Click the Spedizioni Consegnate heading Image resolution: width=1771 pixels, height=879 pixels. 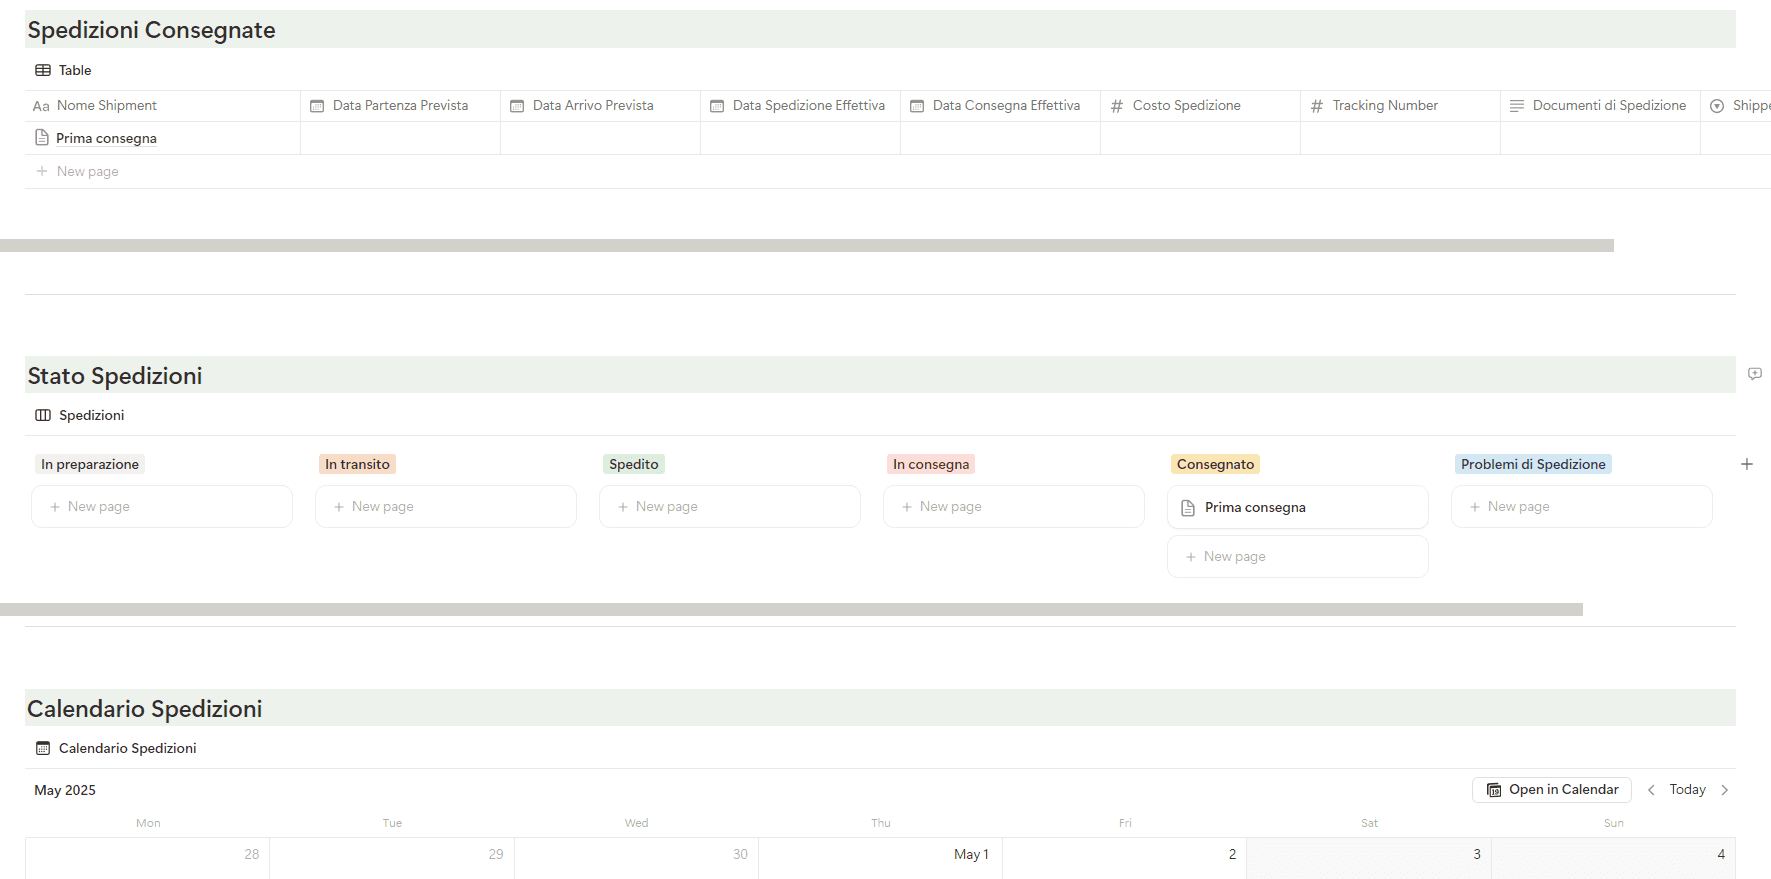point(151,30)
